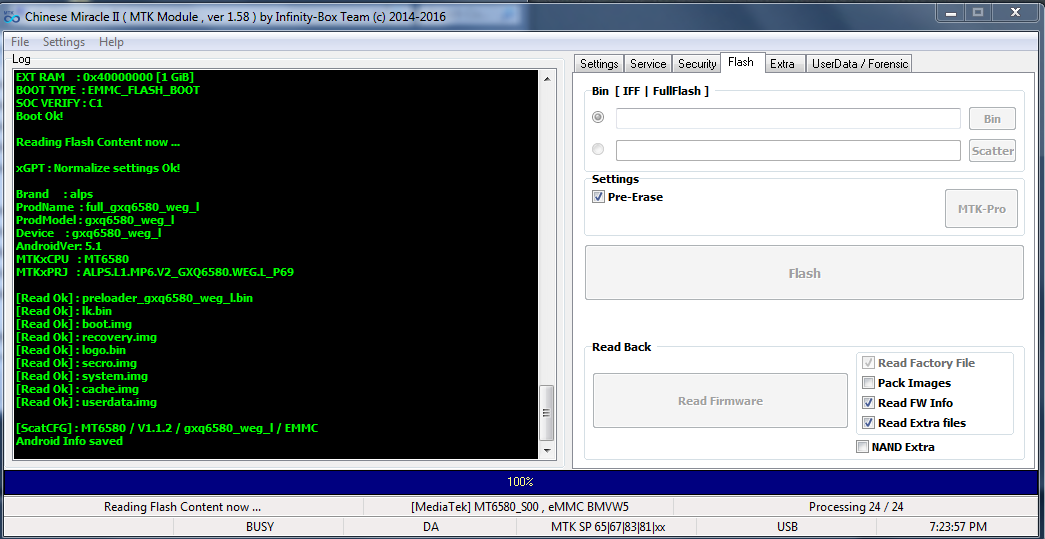Switch to the Settings tab

pyautogui.click(x=599, y=64)
